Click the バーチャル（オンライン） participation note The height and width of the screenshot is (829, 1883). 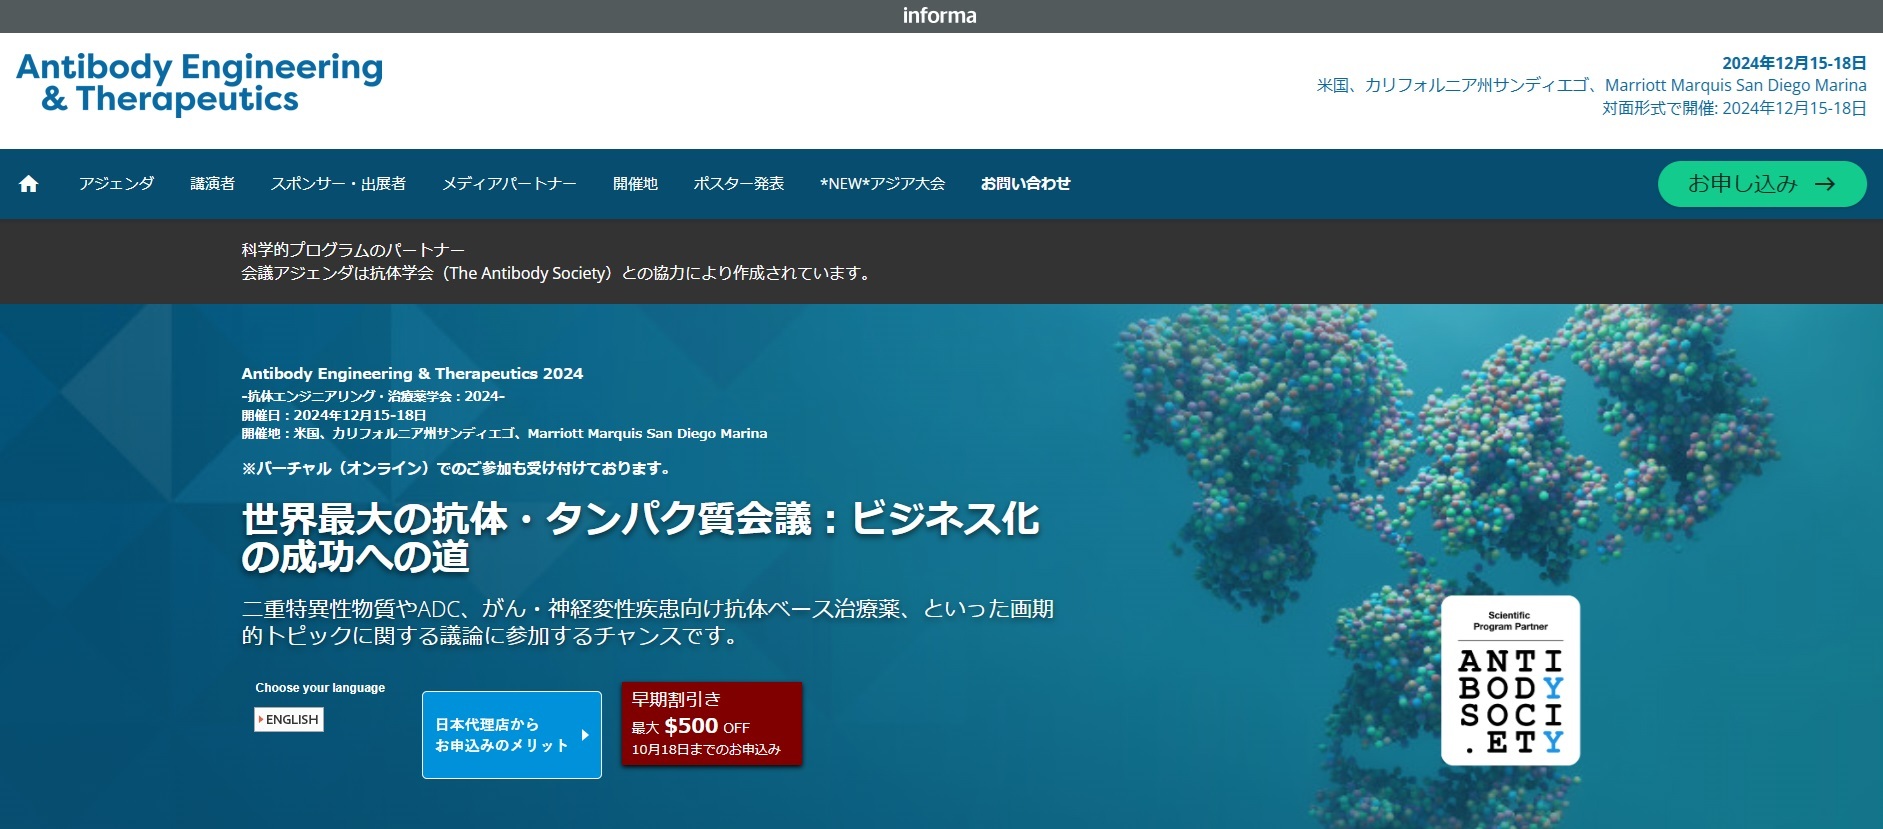[456, 468]
